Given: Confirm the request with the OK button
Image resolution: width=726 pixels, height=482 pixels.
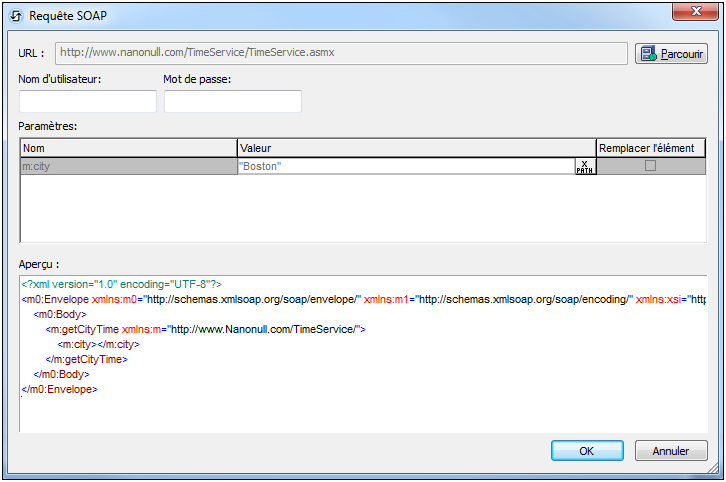Looking at the screenshot, I should tap(587, 451).
